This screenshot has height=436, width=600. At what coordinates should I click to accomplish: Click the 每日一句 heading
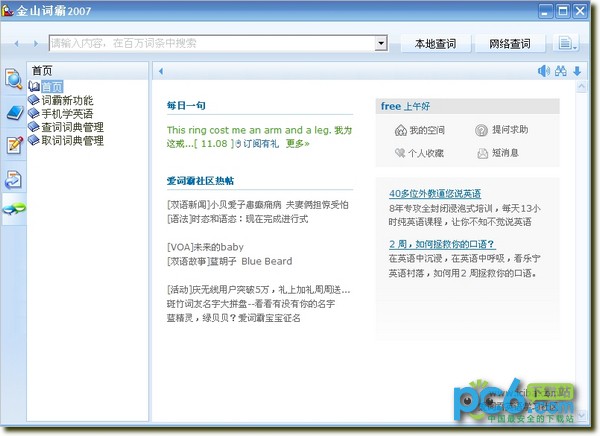[x=186, y=105]
